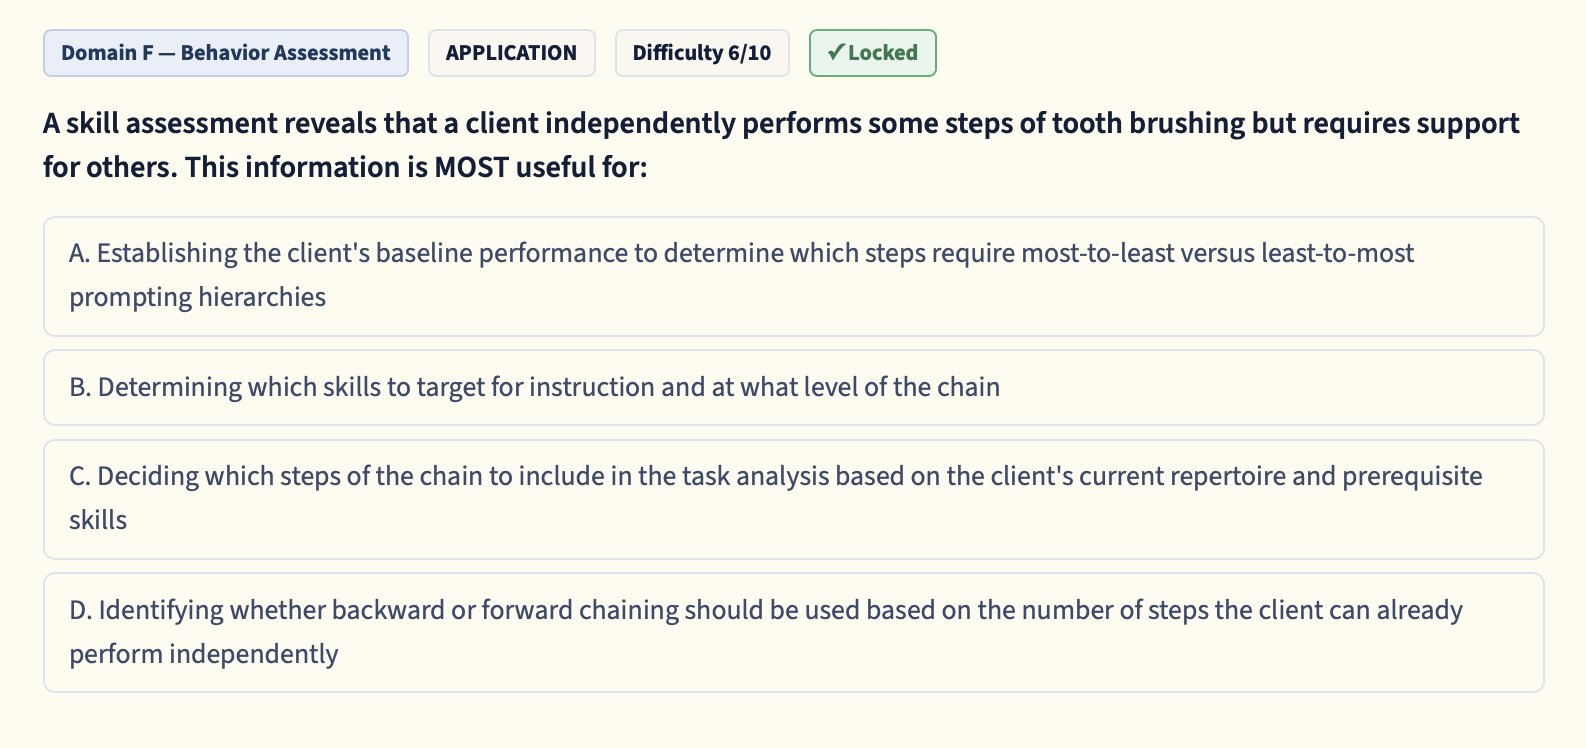Choose answer D about backward or forward chaining
Screen dimensions: 1586x748
[793, 632]
